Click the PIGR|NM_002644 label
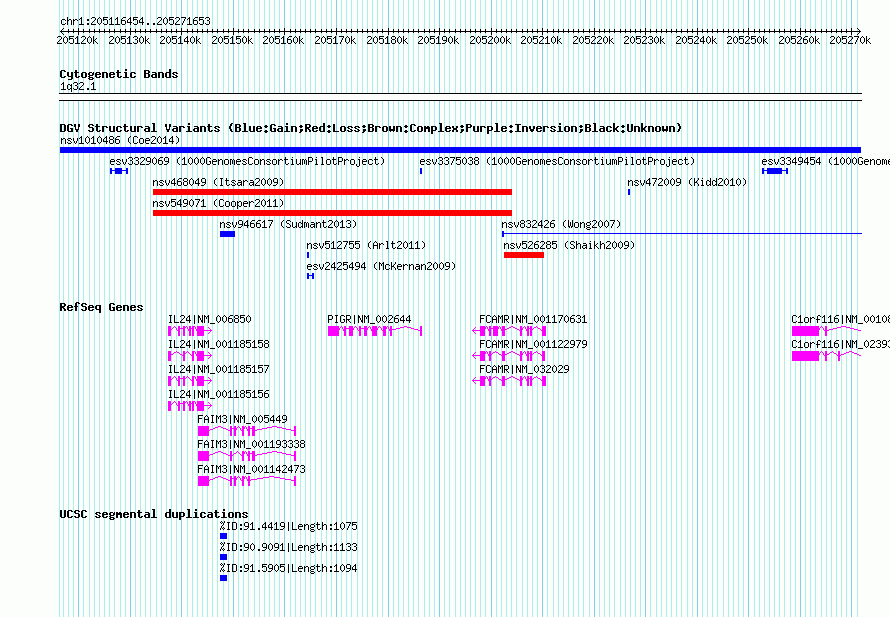 point(369,319)
